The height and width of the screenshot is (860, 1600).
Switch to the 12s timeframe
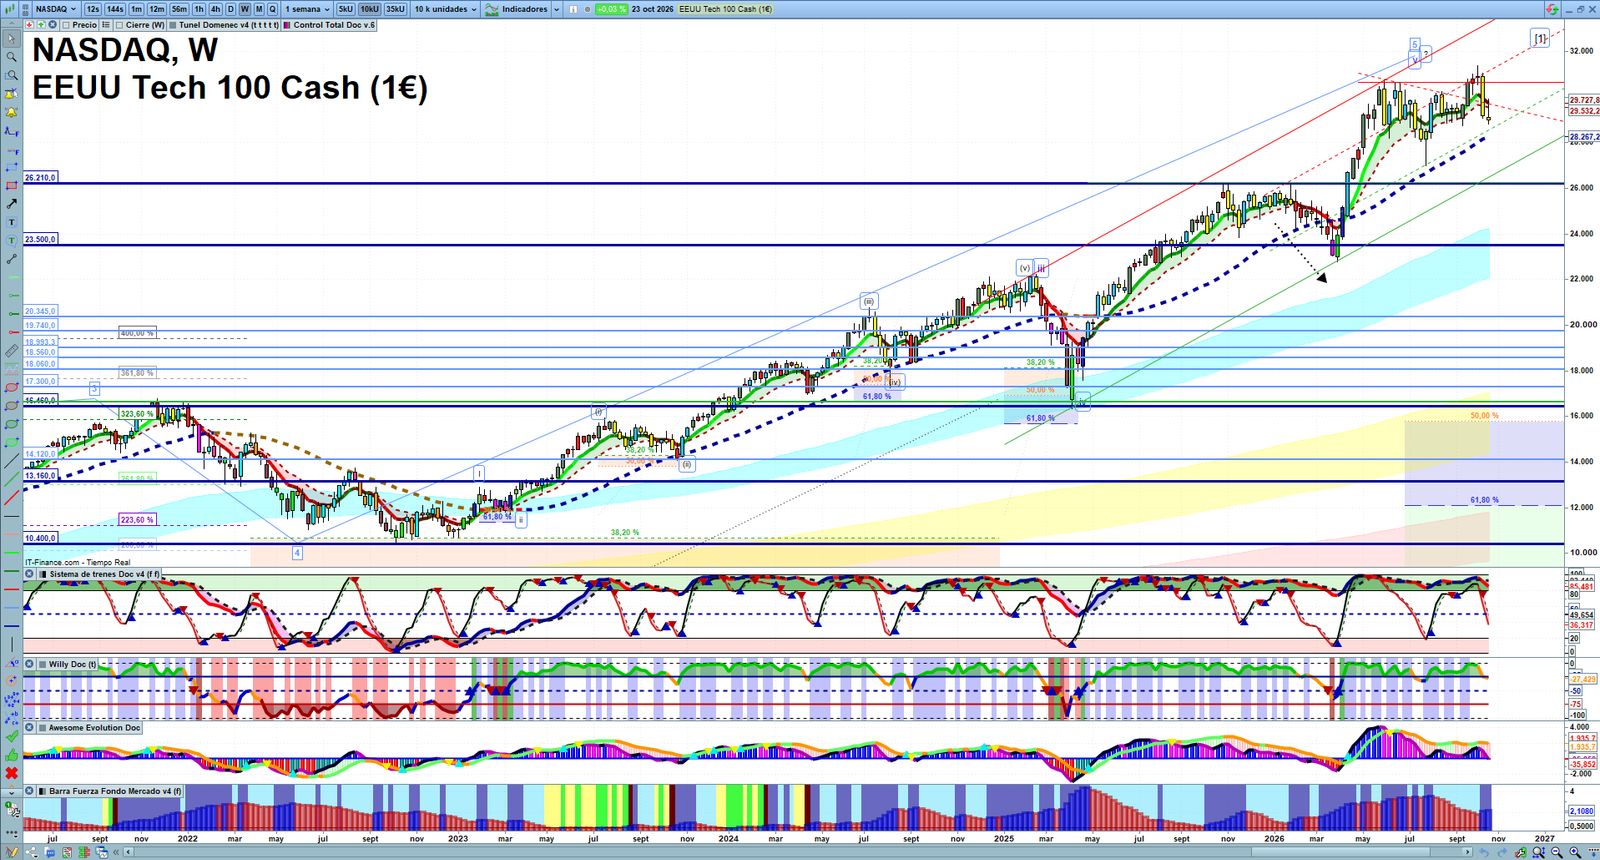click(93, 9)
